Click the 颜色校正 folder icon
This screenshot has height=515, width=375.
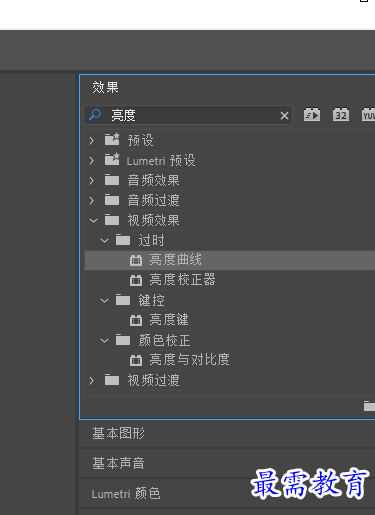123,340
